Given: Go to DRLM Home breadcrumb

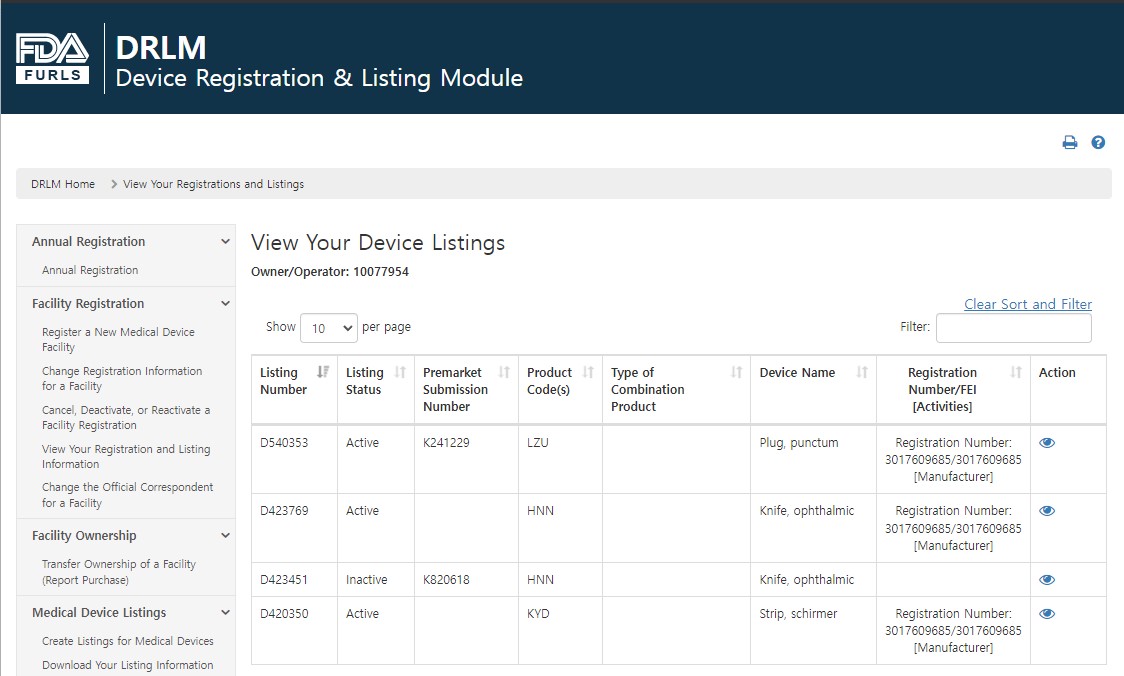Looking at the screenshot, I should click(x=63, y=184).
